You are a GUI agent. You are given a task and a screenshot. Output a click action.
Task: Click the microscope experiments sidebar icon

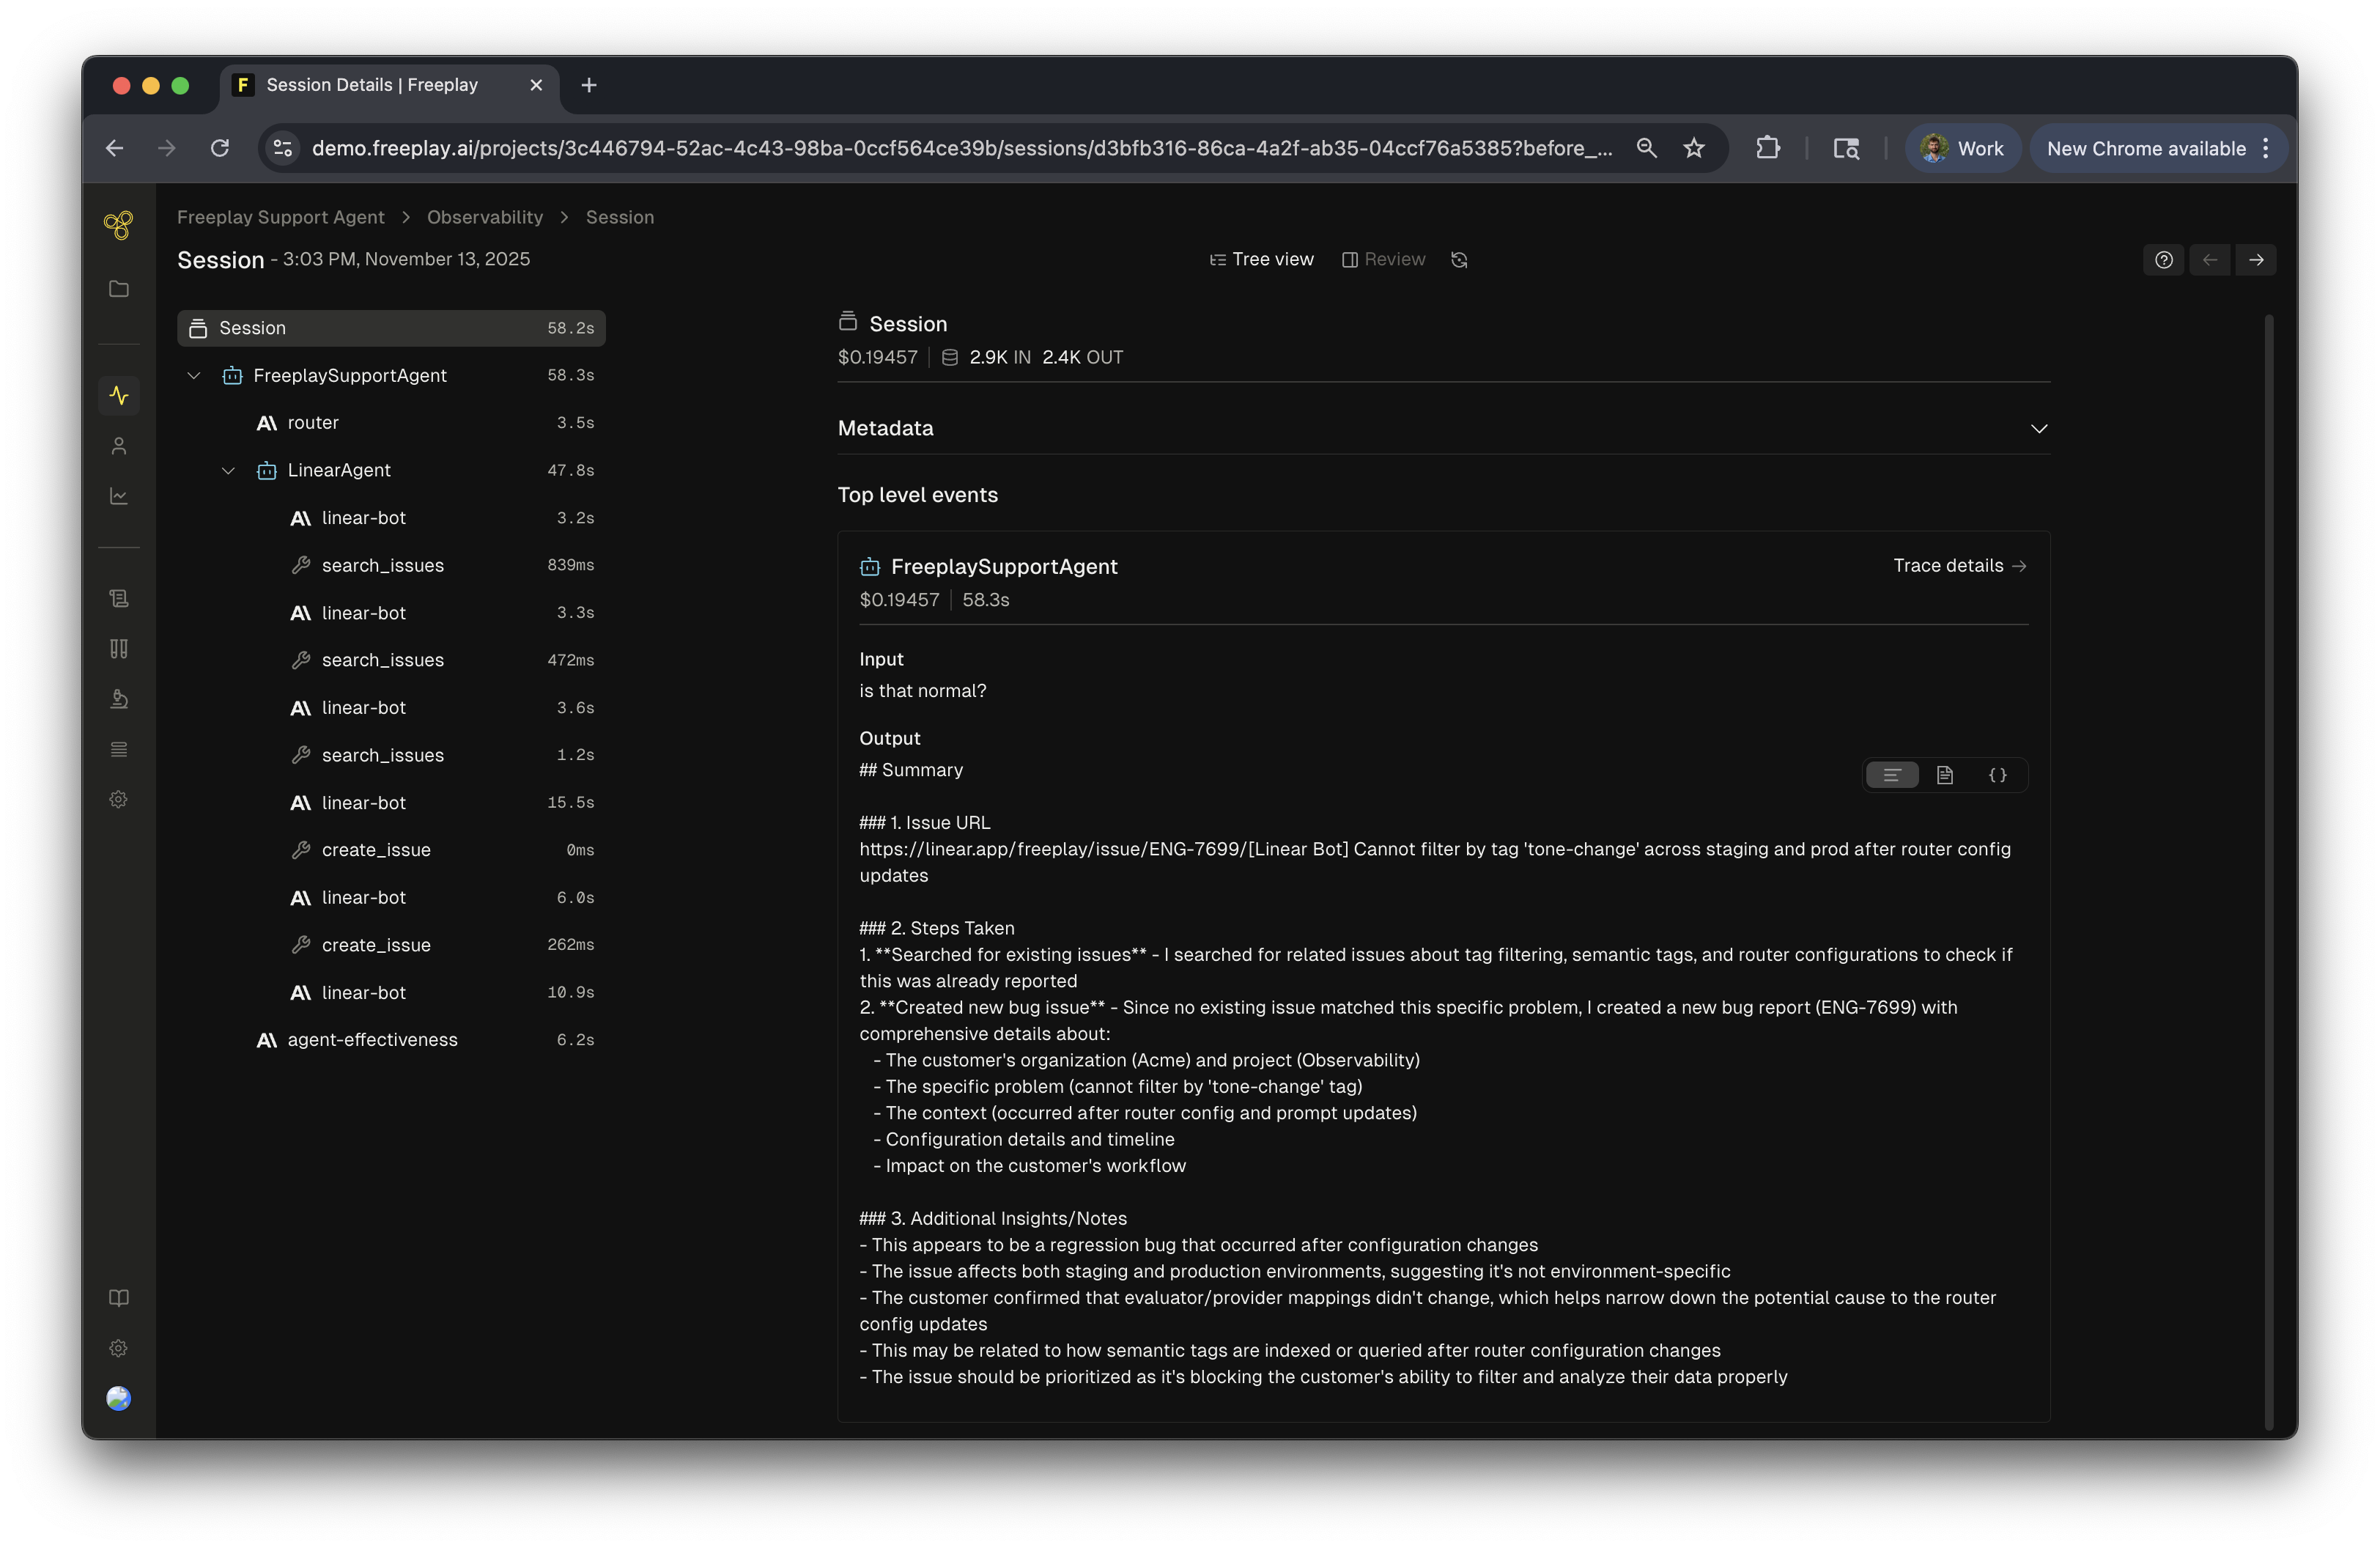click(119, 699)
